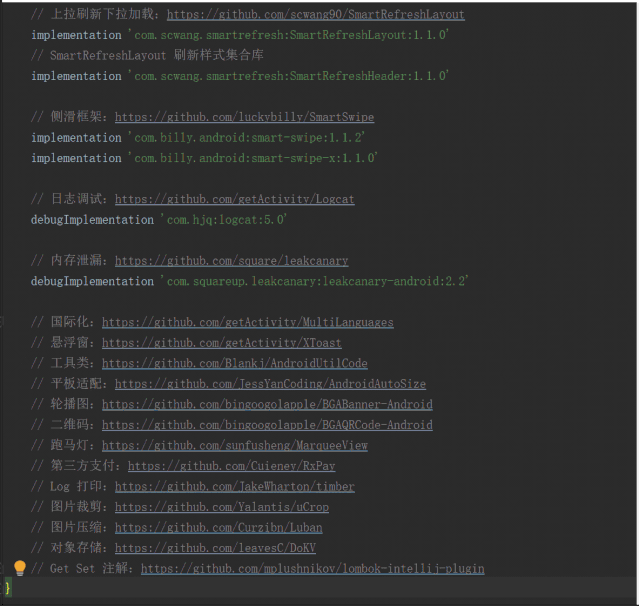Open the square leakcanary GitHub link
The height and width of the screenshot is (606, 639).
click(231, 260)
